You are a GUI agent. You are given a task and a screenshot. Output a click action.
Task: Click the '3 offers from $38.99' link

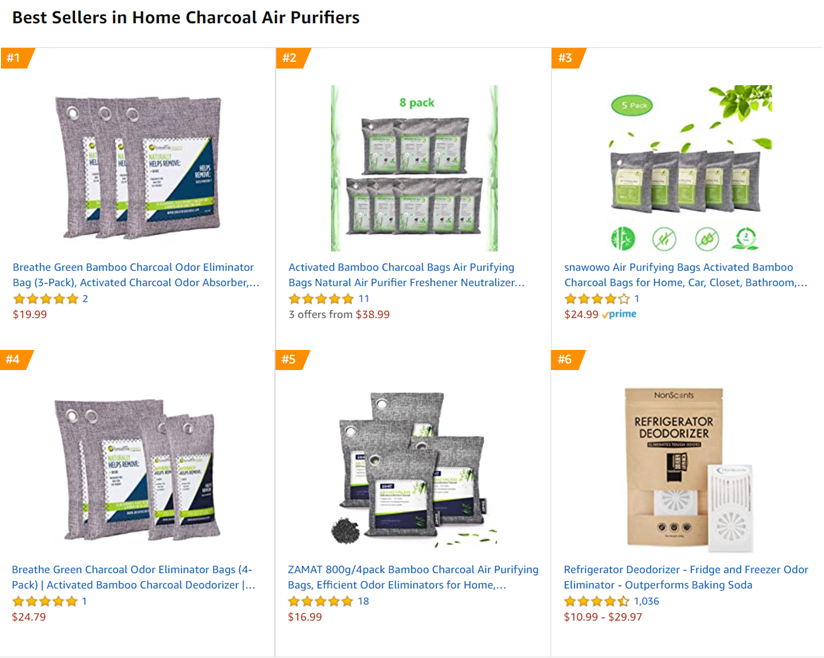point(339,314)
